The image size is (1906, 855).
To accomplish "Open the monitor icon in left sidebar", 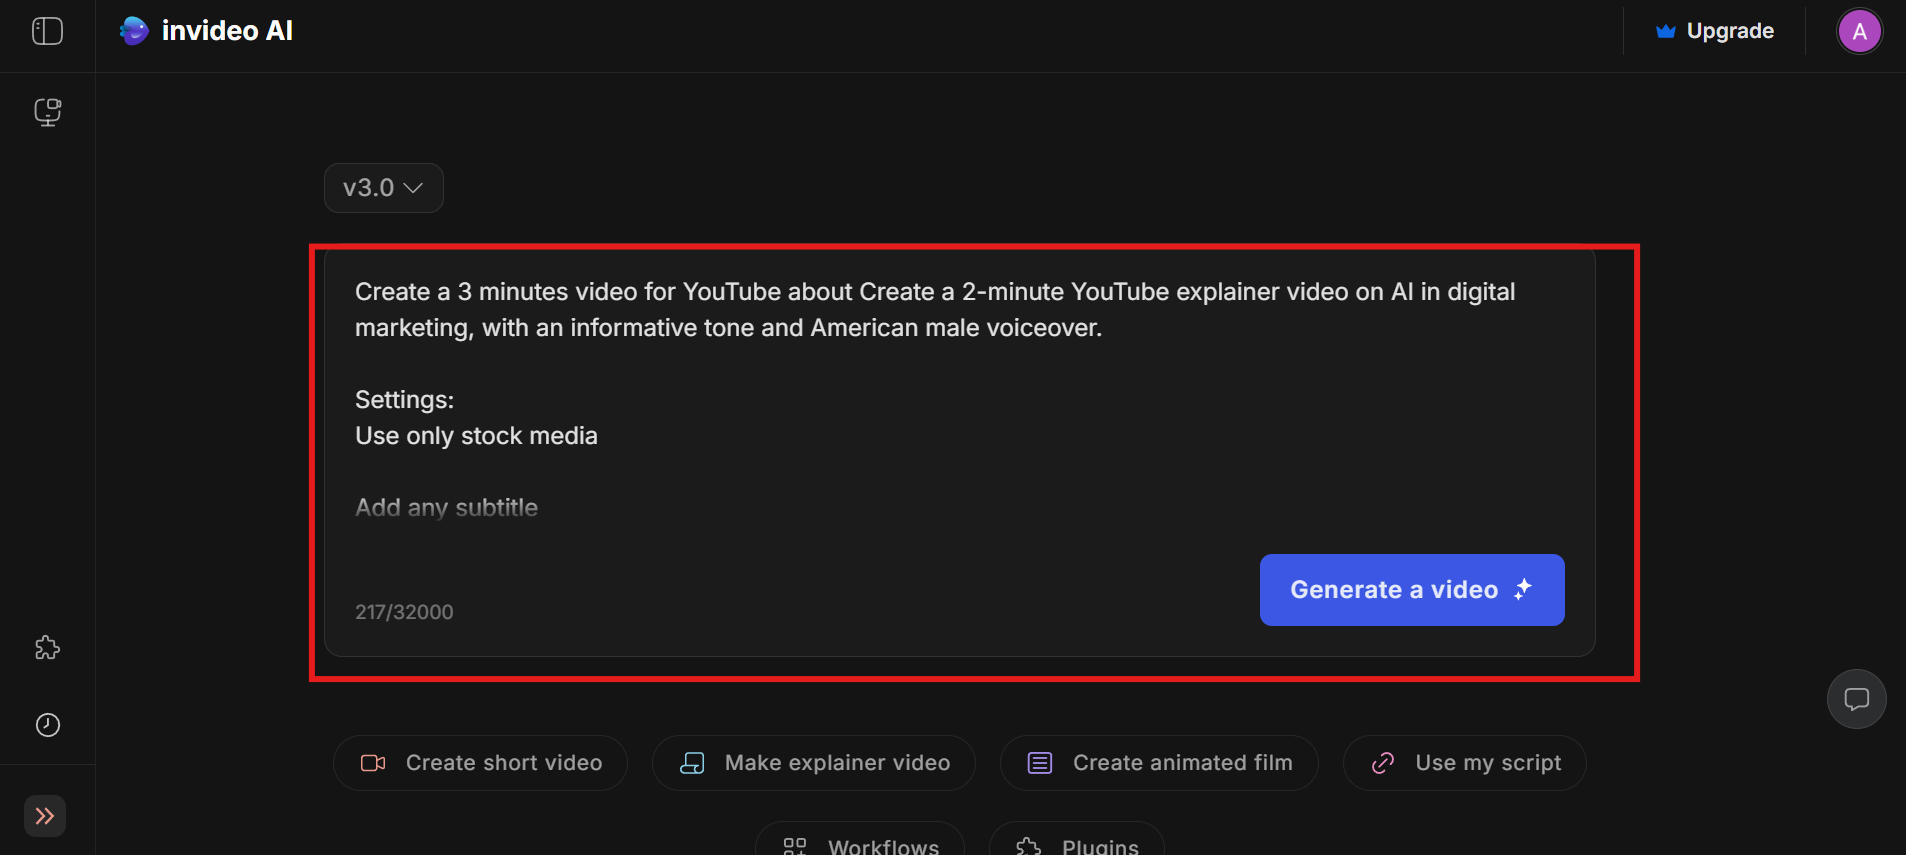I will pyautogui.click(x=47, y=111).
